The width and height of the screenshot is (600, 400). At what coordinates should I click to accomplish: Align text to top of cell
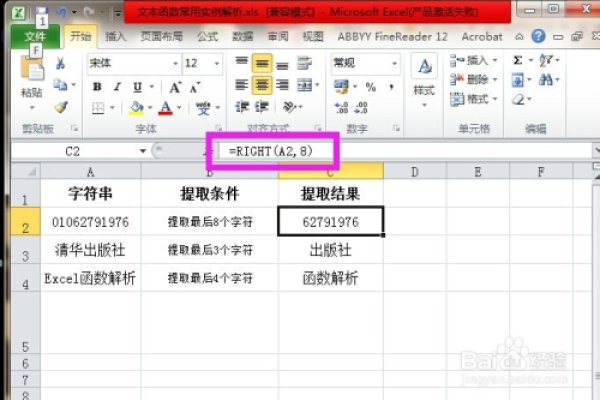tap(242, 63)
